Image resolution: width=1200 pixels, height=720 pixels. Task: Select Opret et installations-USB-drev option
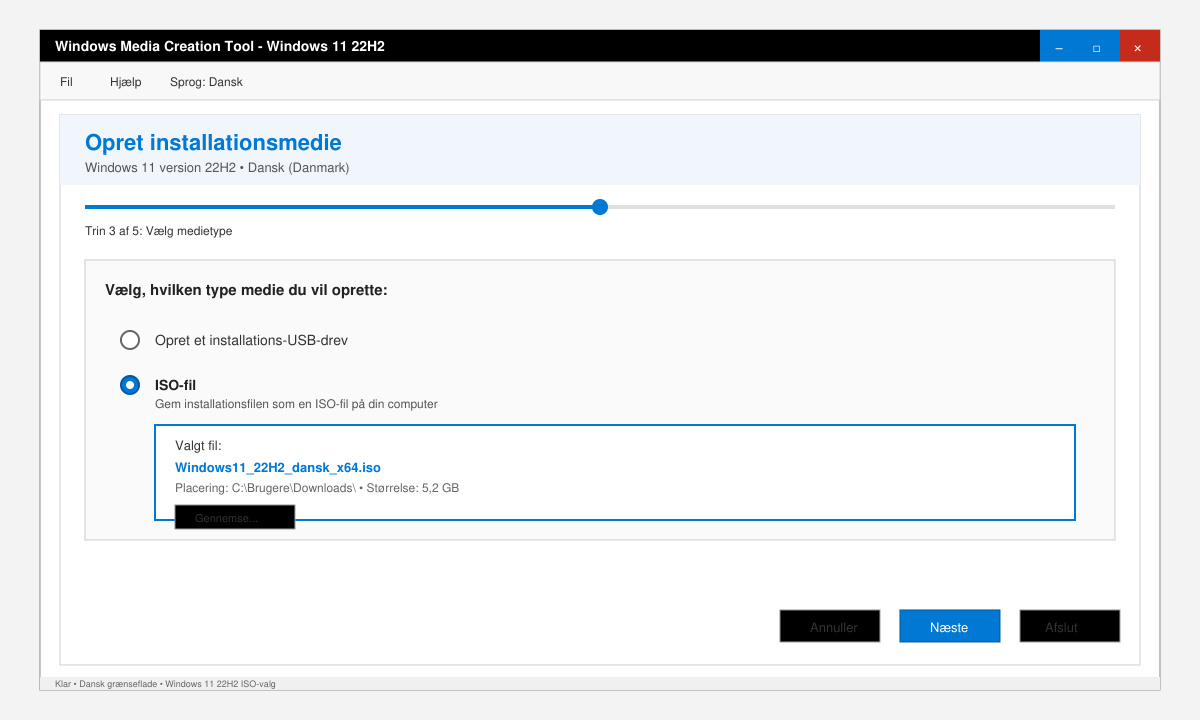coord(130,340)
